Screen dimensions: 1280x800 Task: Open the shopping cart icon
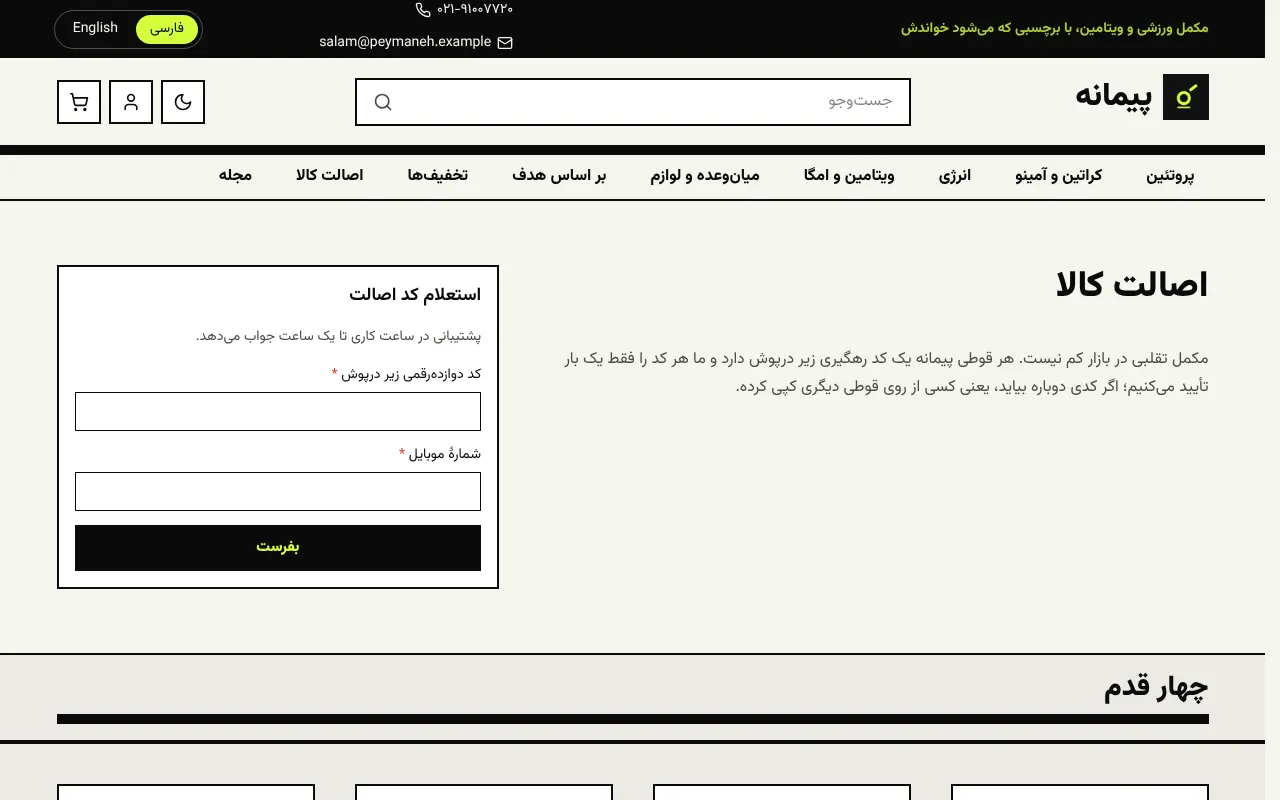[x=79, y=102]
